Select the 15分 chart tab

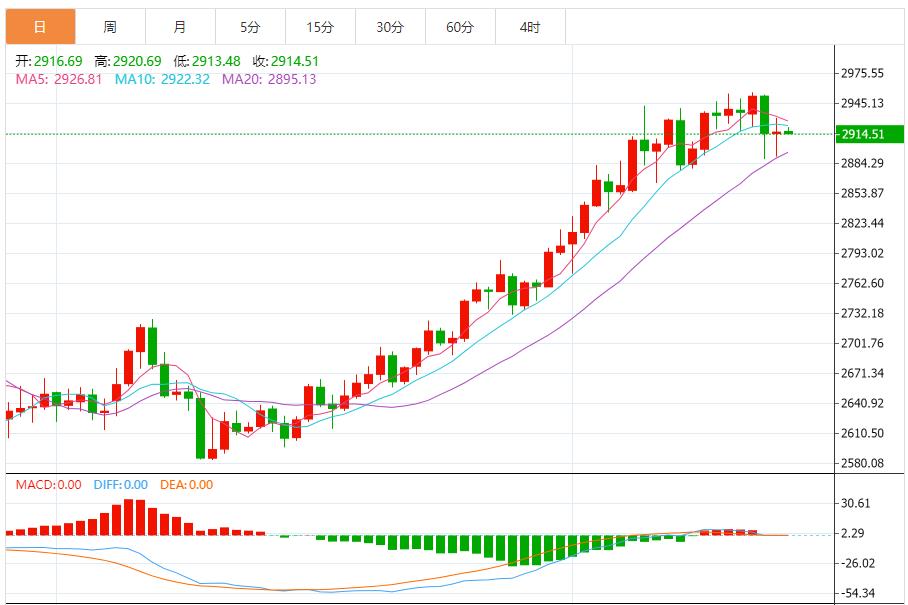pyautogui.click(x=319, y=27)
